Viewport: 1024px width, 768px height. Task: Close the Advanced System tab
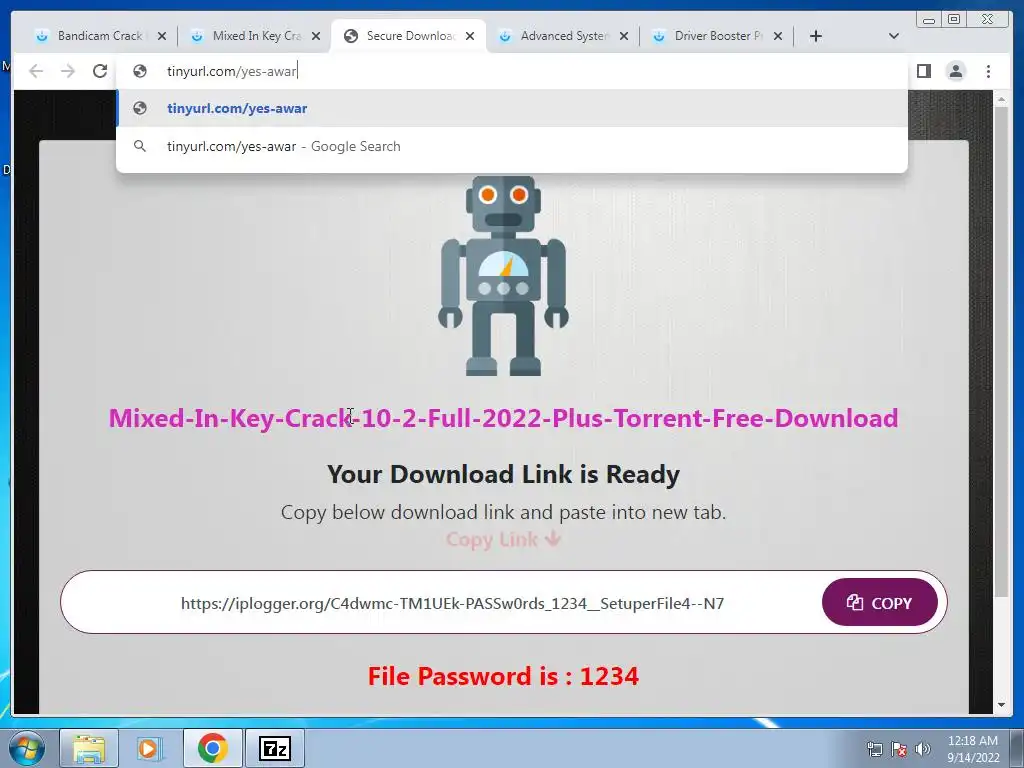pyautogui.click(x=624, y=36)
